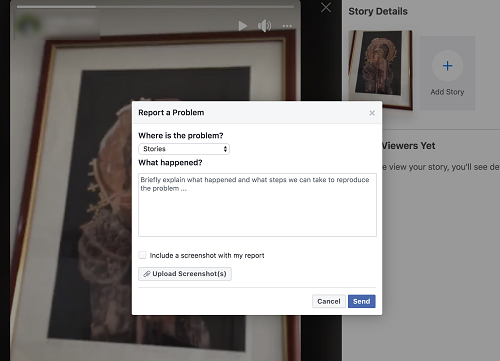Click the Add Story label
Image resolution: width=500 pixels, height=361 pixels.
447,92
